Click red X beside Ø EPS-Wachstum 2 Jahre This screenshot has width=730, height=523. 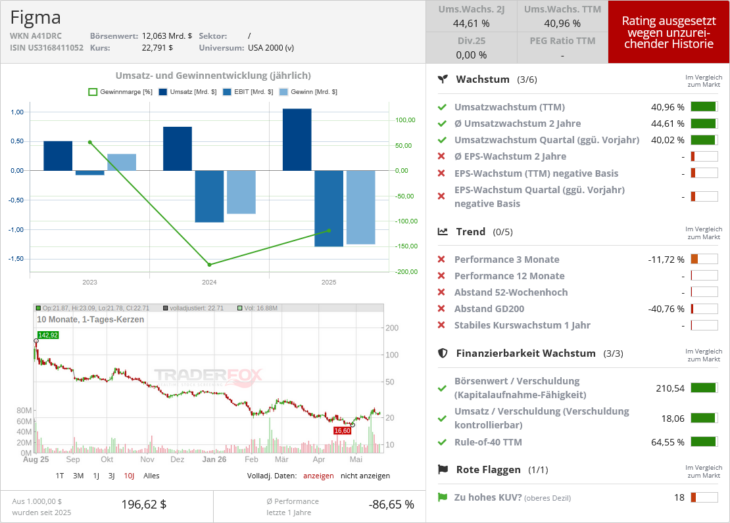click(x=441, y=156)
